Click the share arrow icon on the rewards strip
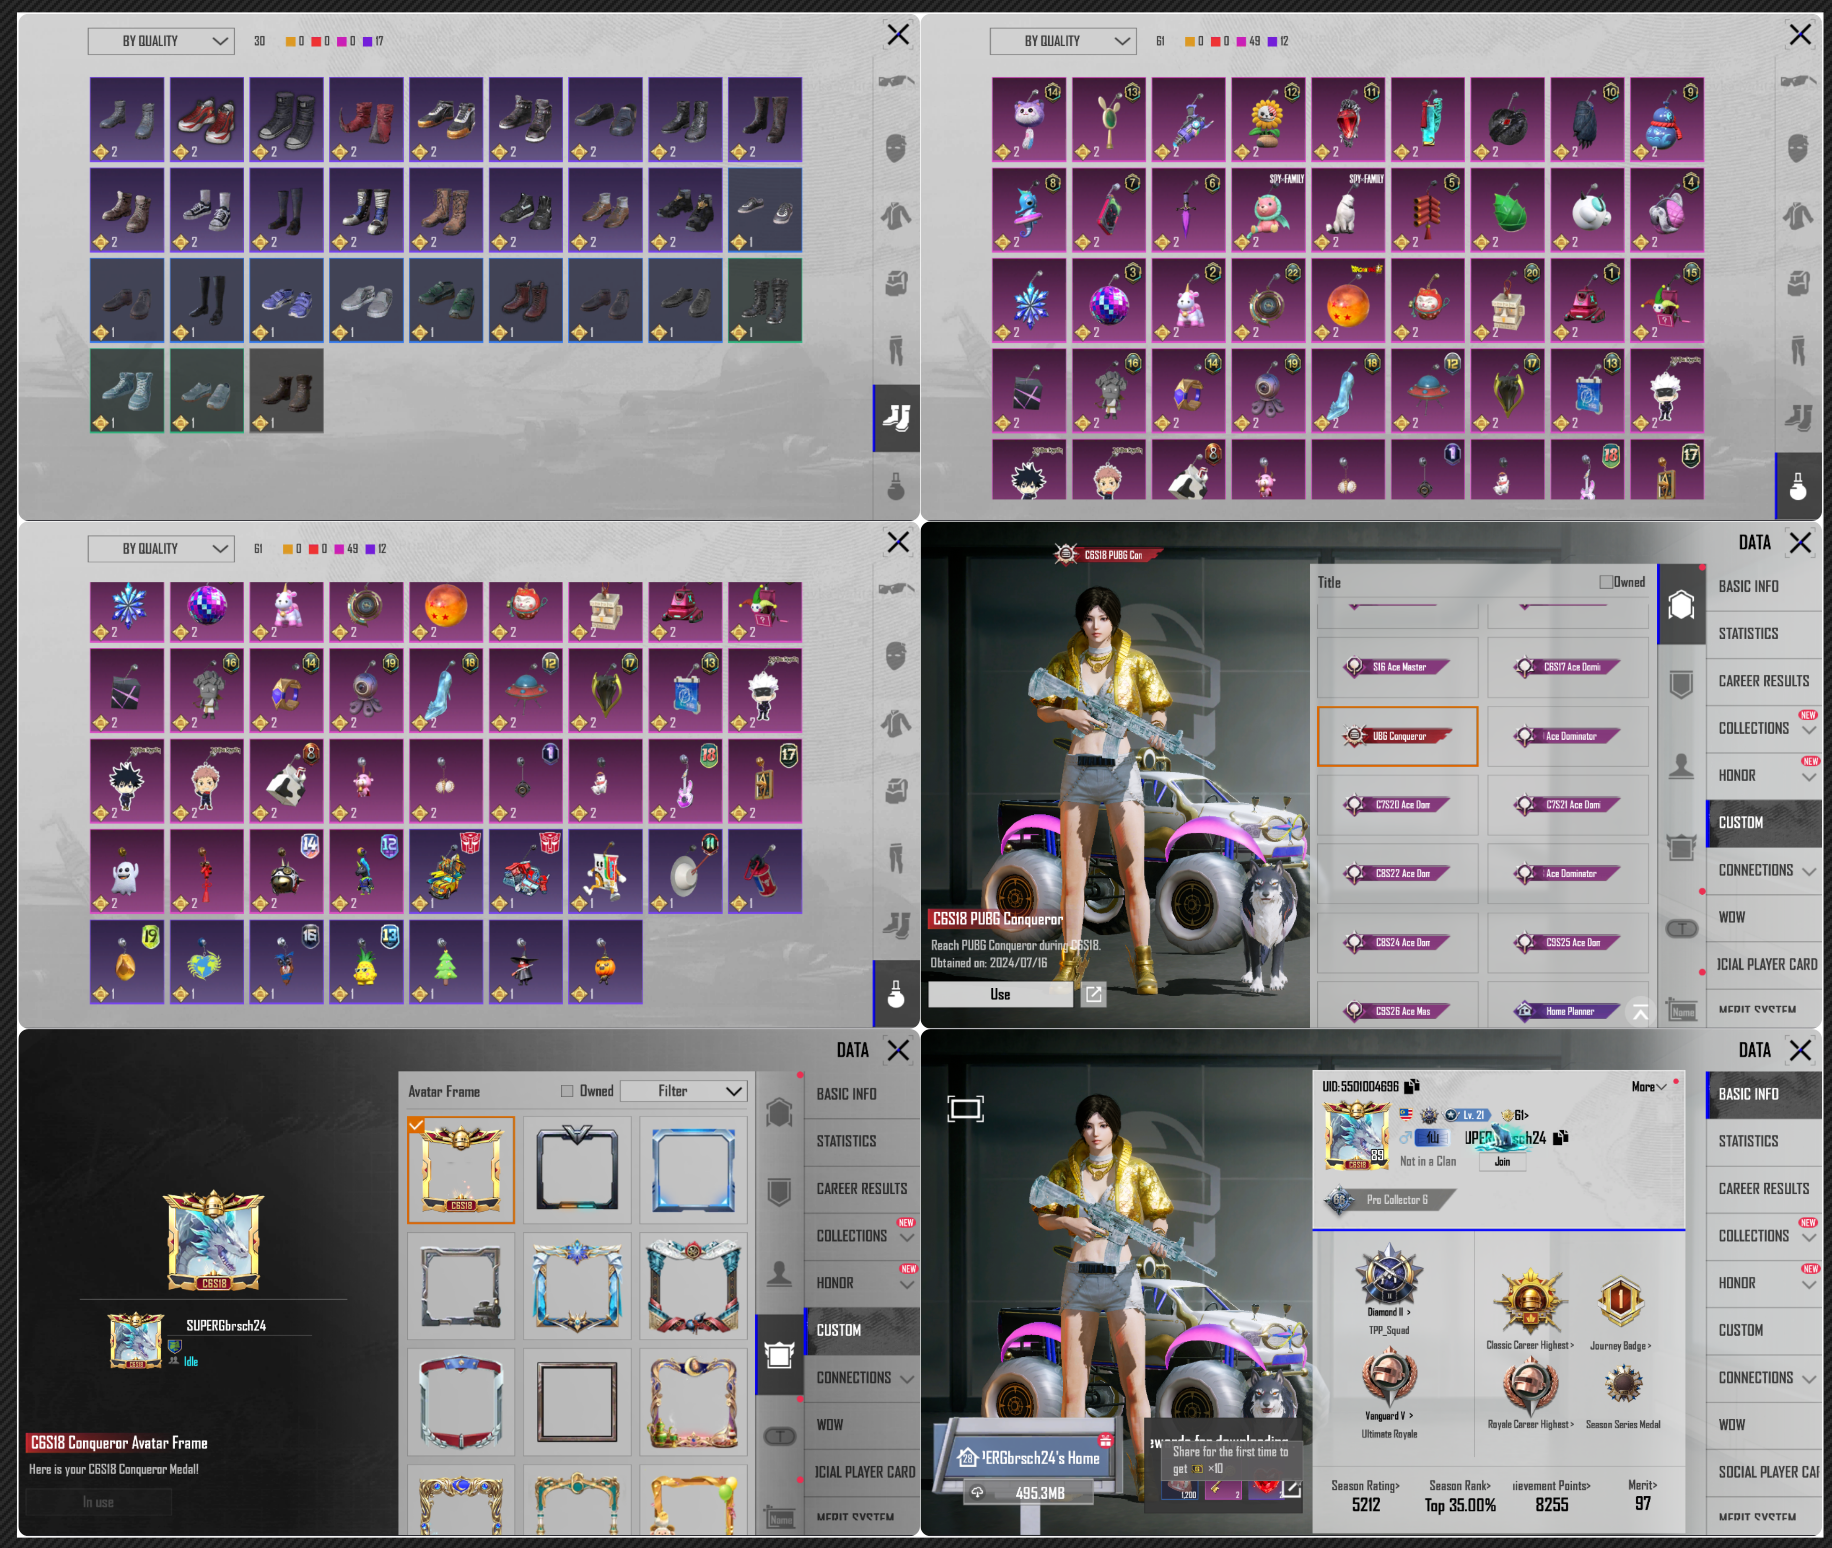Screen dimensions: 1832x1548 [1291, 1489]
